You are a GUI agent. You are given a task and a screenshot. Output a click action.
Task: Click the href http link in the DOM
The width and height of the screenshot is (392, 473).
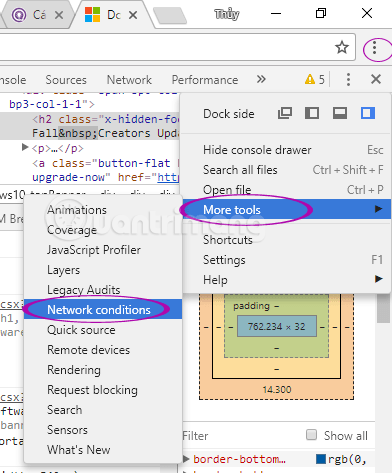point(168,177)
